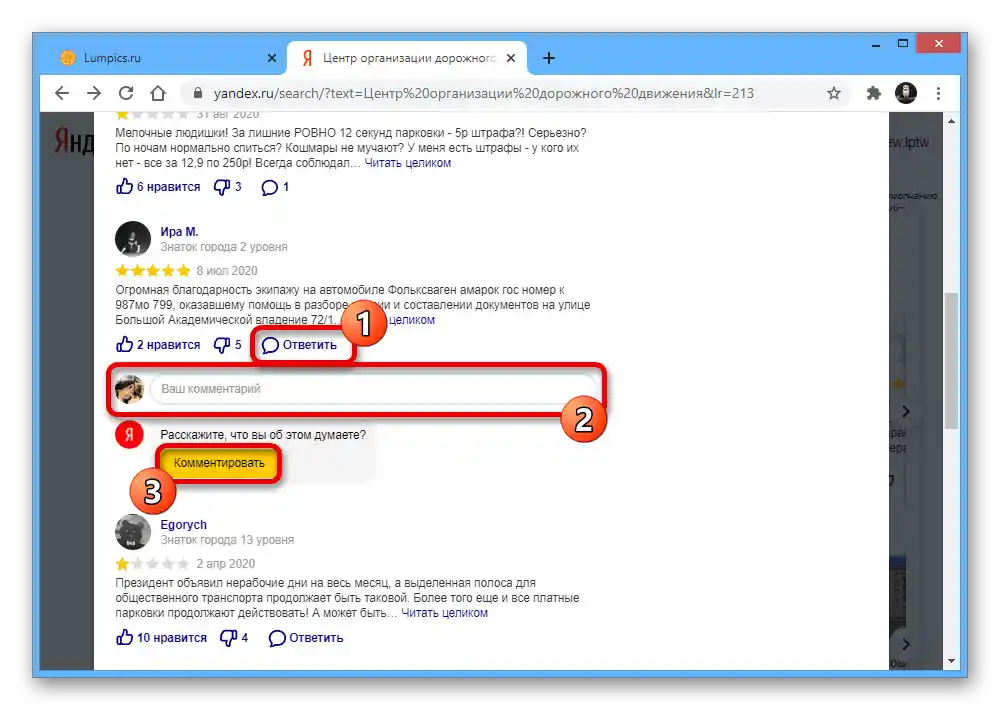Image resolution: width=1000 pixels, height=710 pixels.
Task: Focus the Ваш комментарий input field
Action: coord(373,388)
